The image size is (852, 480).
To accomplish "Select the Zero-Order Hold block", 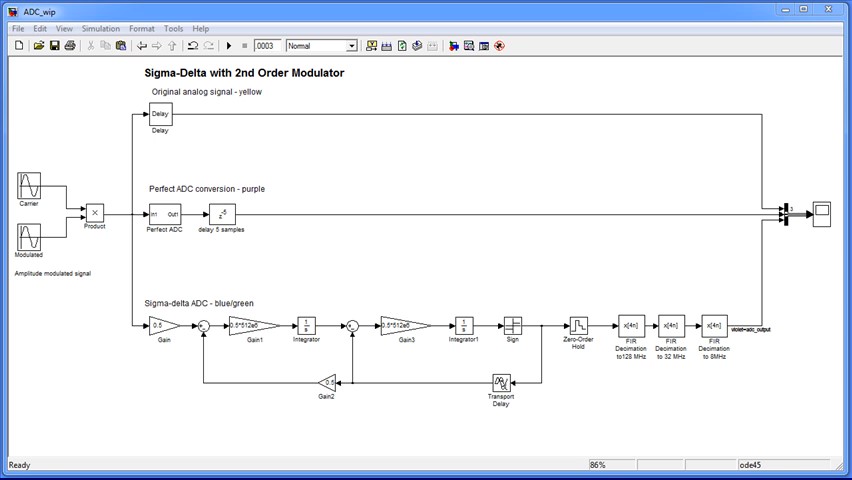I will pyautogui.click(x=579, y=326).
